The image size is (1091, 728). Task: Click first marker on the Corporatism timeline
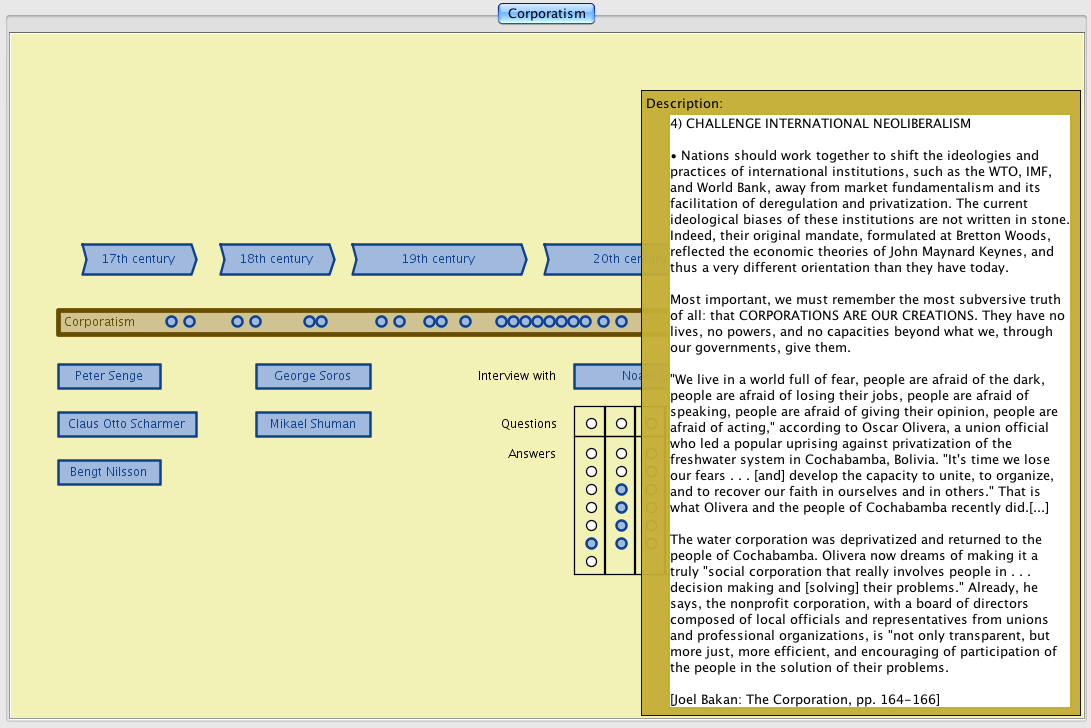coord(171,322)
